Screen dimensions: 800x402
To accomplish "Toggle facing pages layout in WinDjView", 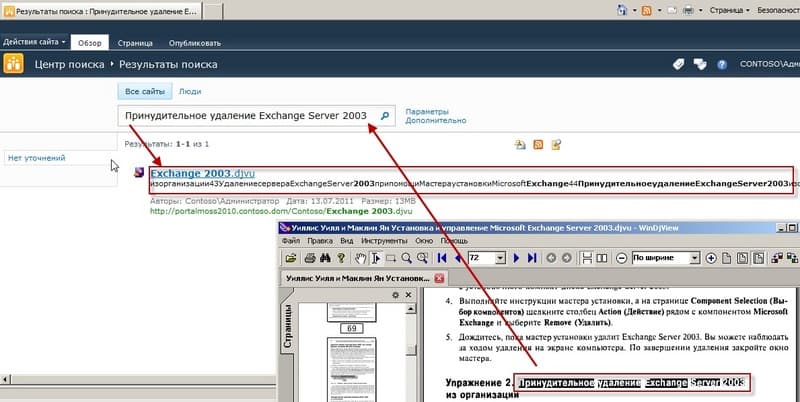I will click(602, 258).
